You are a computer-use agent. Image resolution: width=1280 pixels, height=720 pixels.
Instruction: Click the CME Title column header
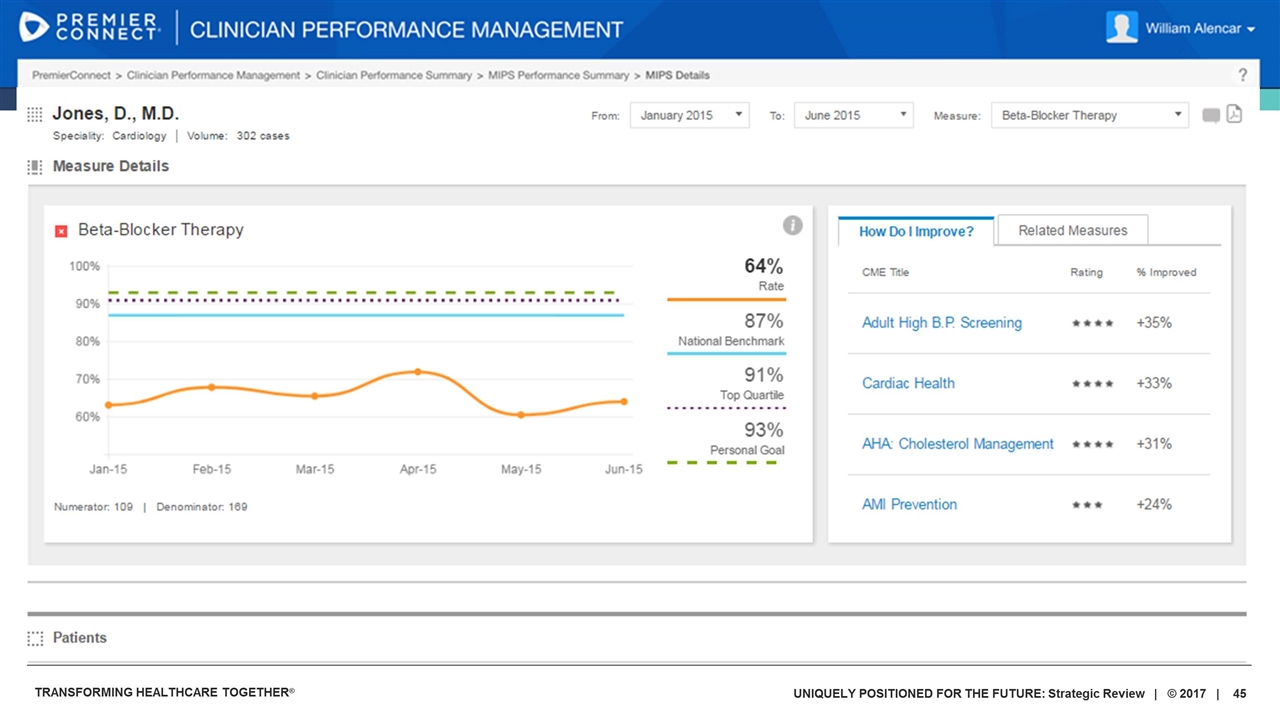[x=885, y=272]
